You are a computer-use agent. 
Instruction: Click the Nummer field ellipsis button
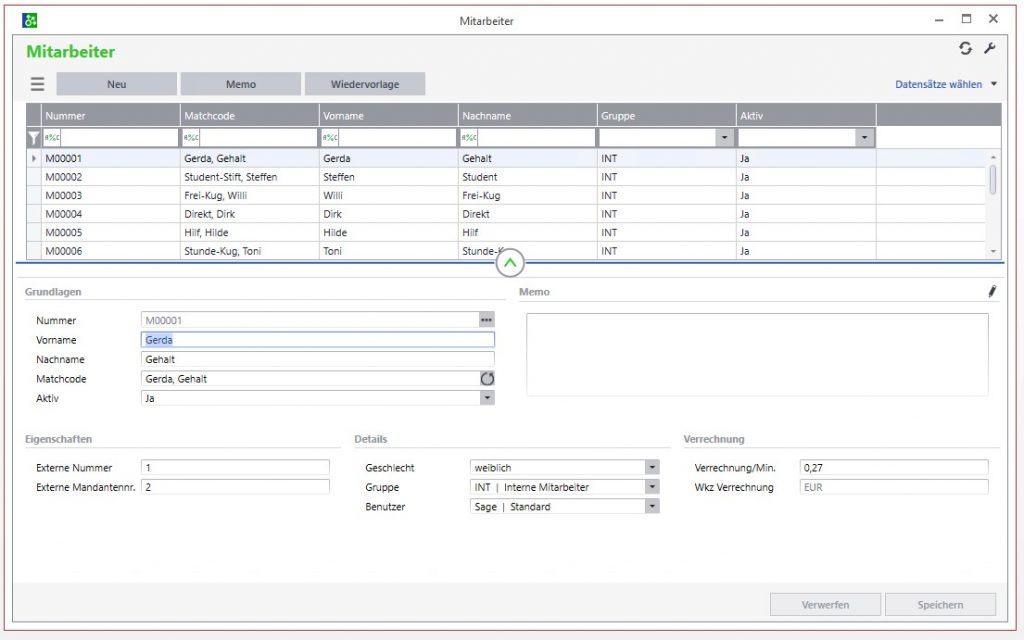click(487, 320)
